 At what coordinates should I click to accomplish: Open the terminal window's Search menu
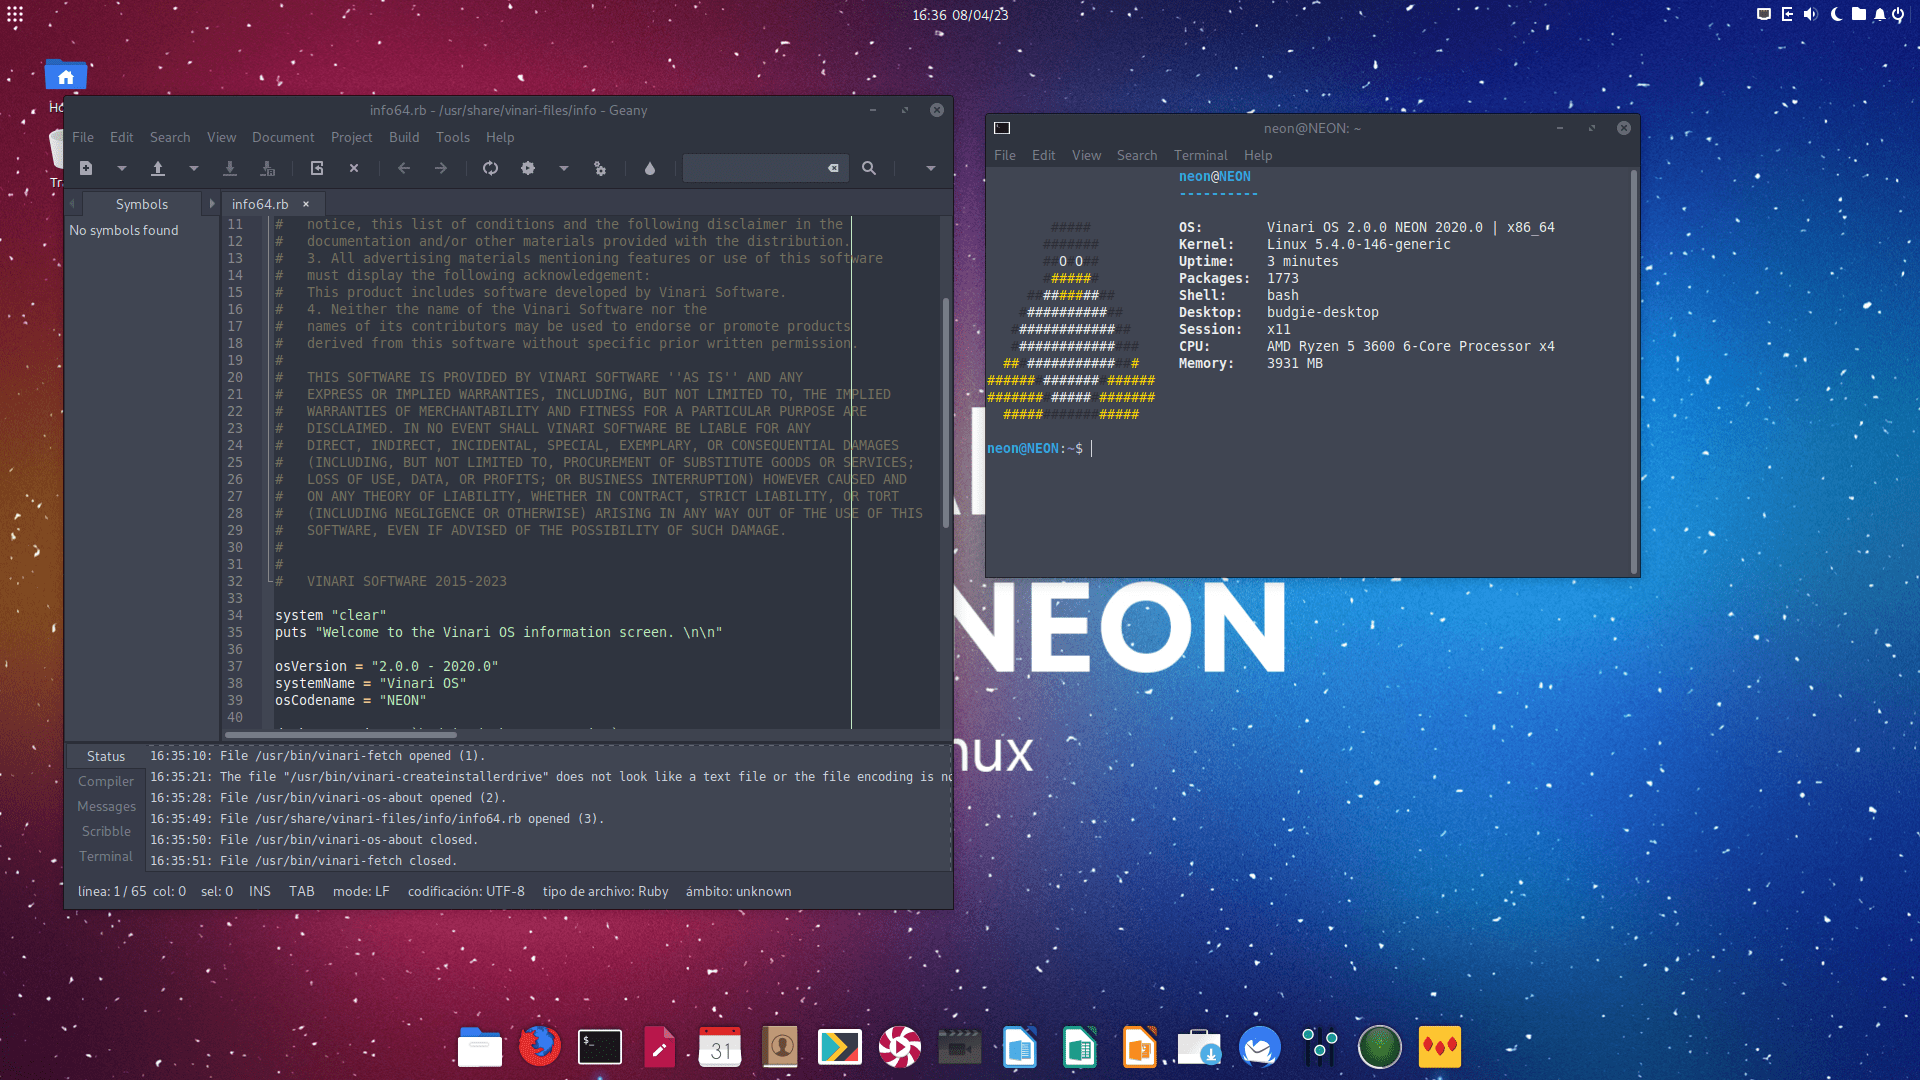pyautogui.click(x=1137, y=155)
